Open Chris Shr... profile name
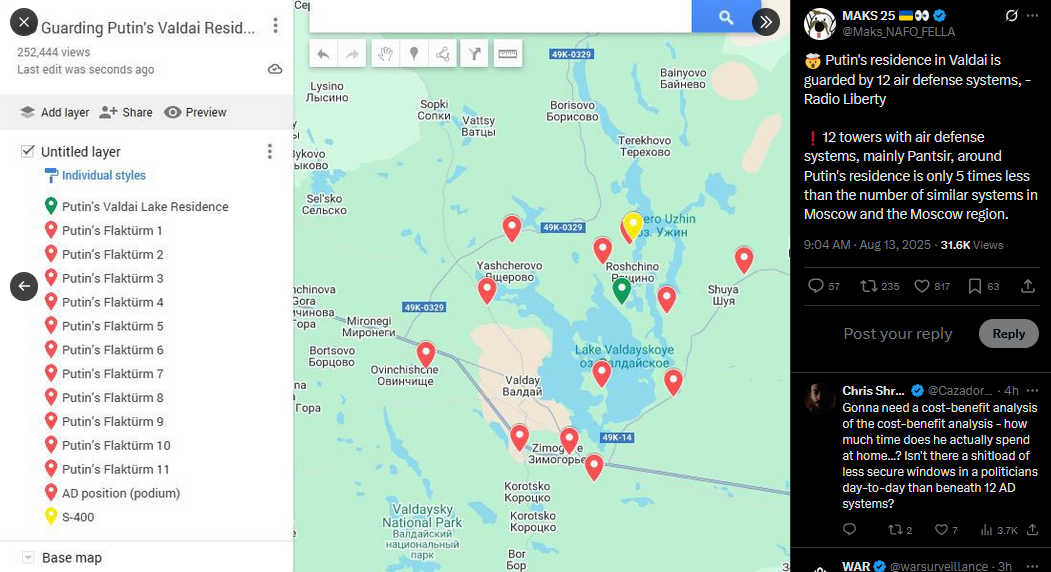The image size is (1051, 572). 873,390
